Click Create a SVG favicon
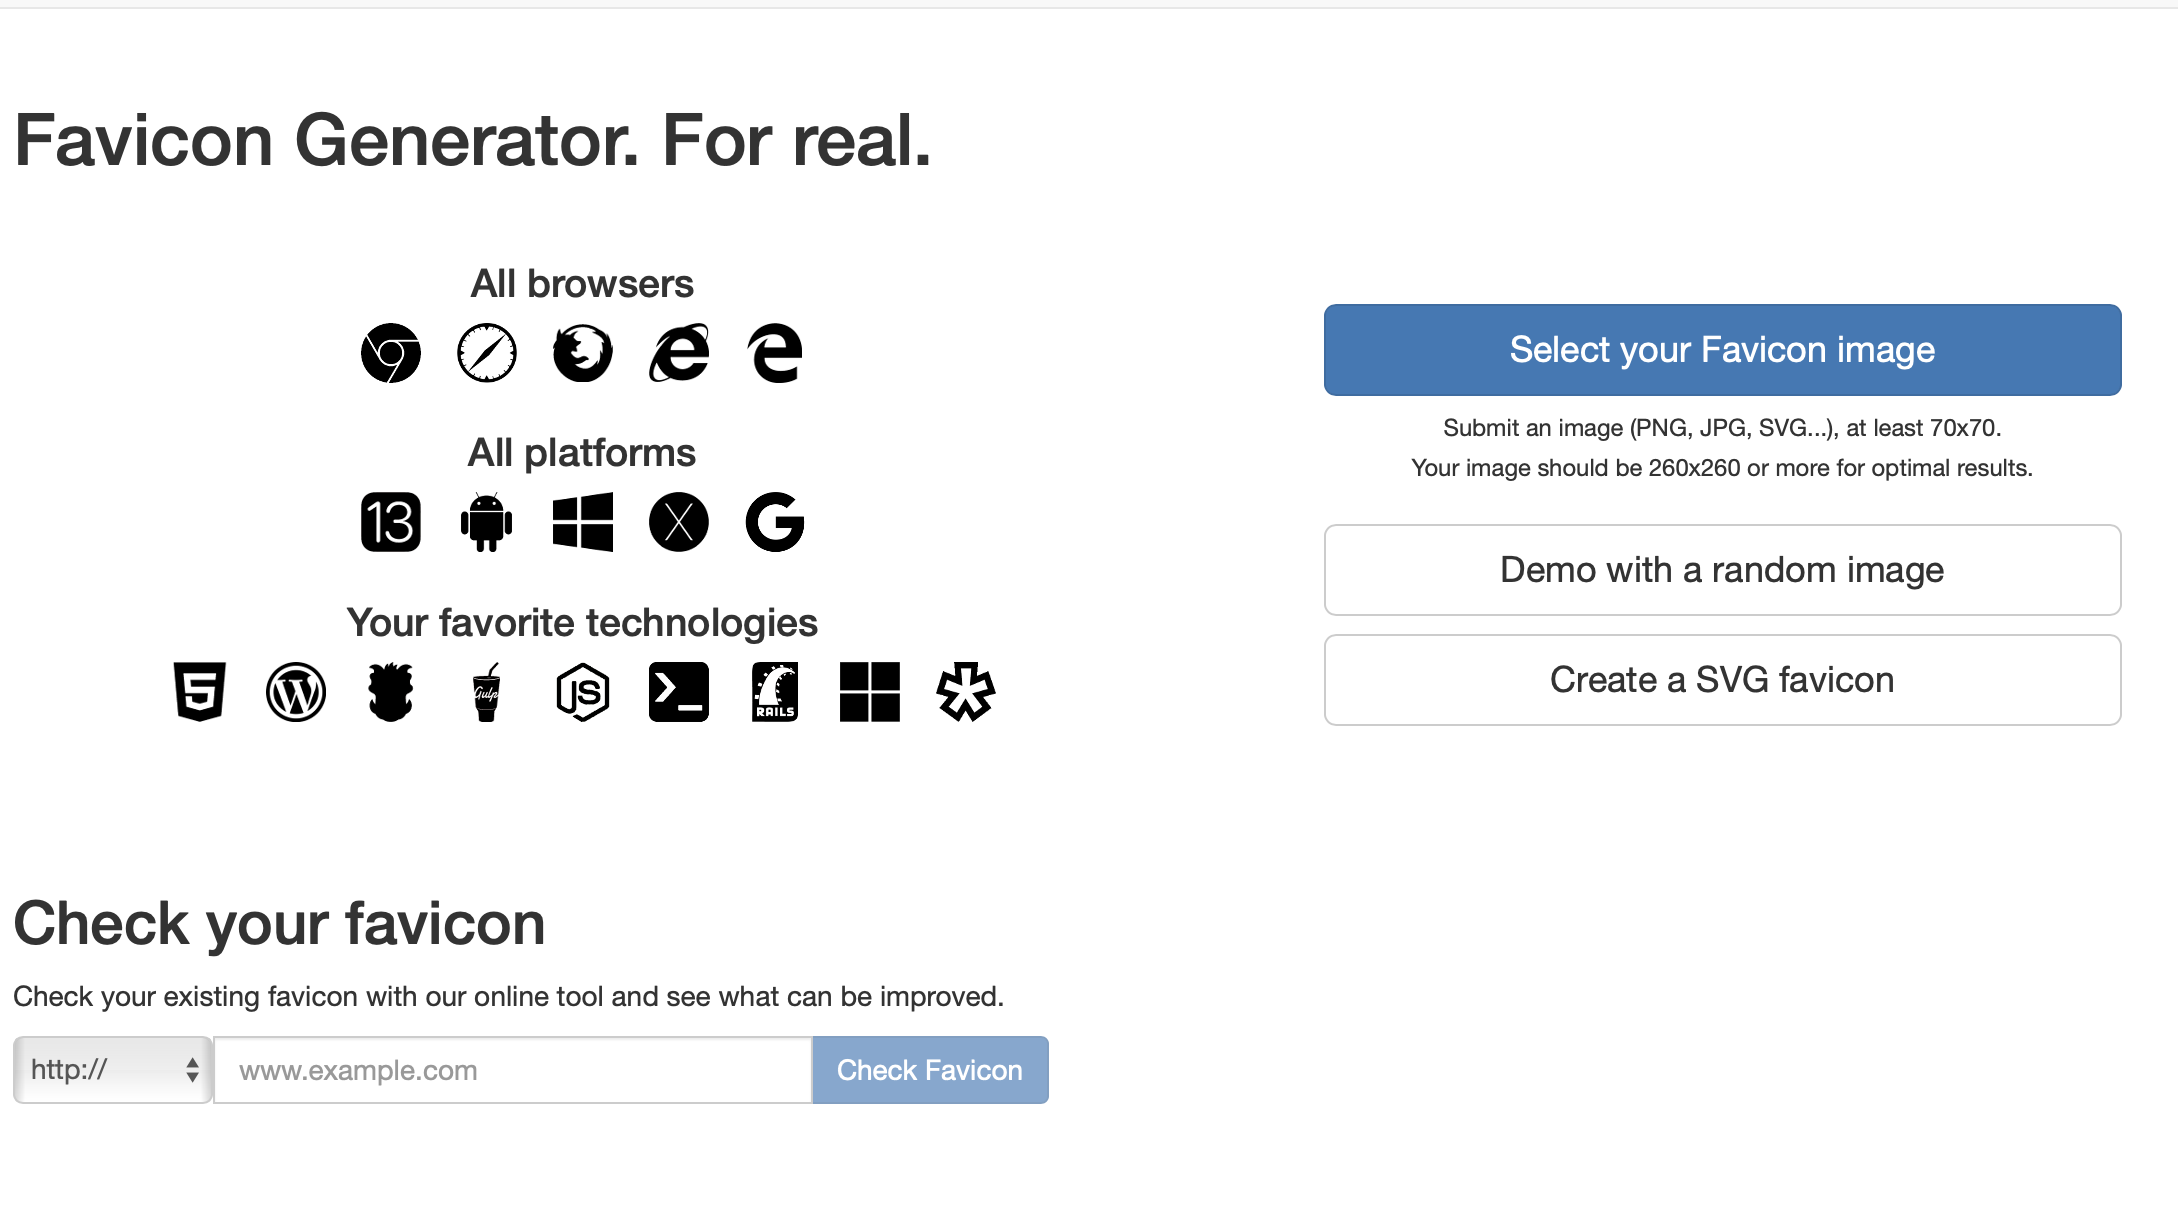 click(1721, 682)
